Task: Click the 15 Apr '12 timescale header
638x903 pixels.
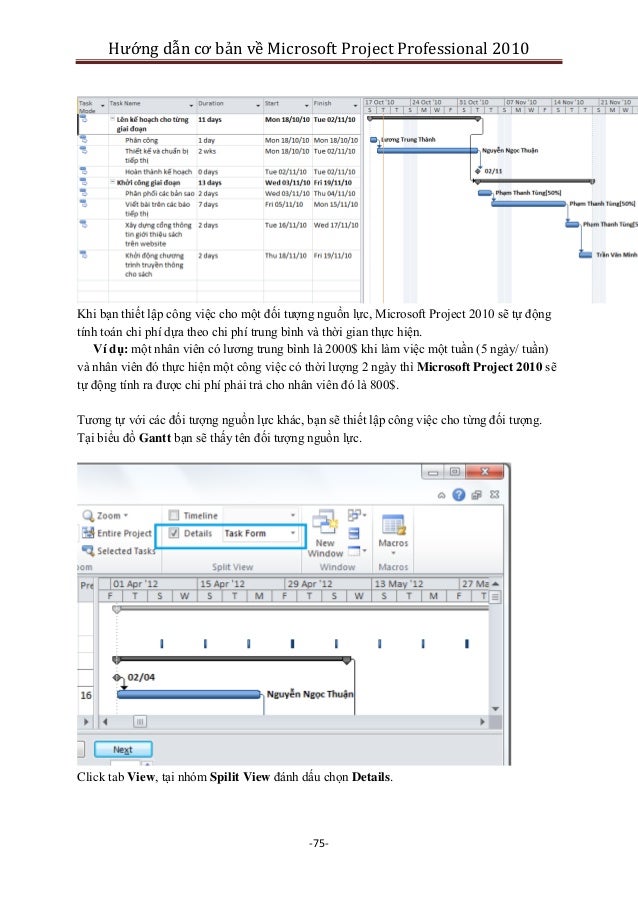Action: coord(241,584)
